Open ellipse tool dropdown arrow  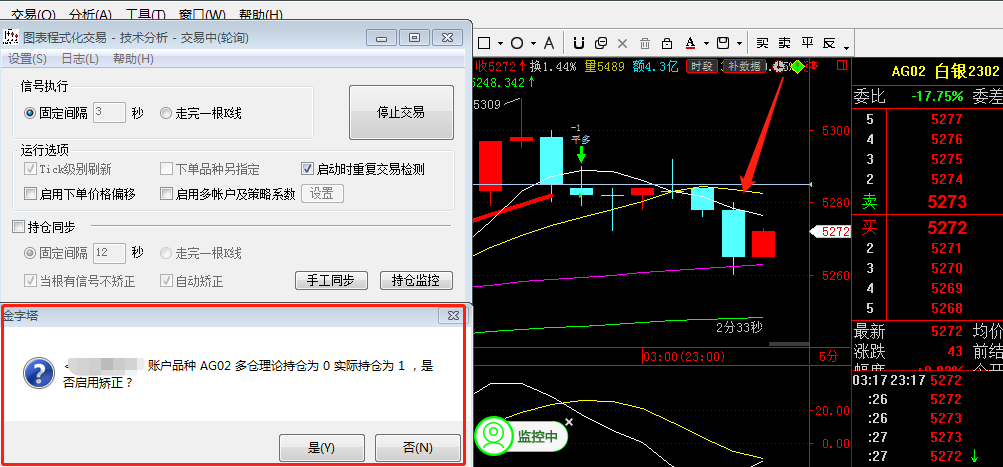532,44
